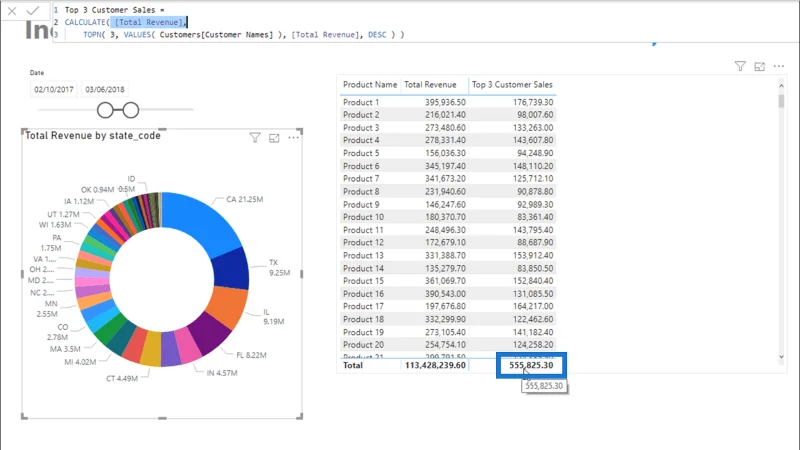The width and height of the screenshot is (800, 450).
Task: Select the Product 17 row label
Action: 363,306
